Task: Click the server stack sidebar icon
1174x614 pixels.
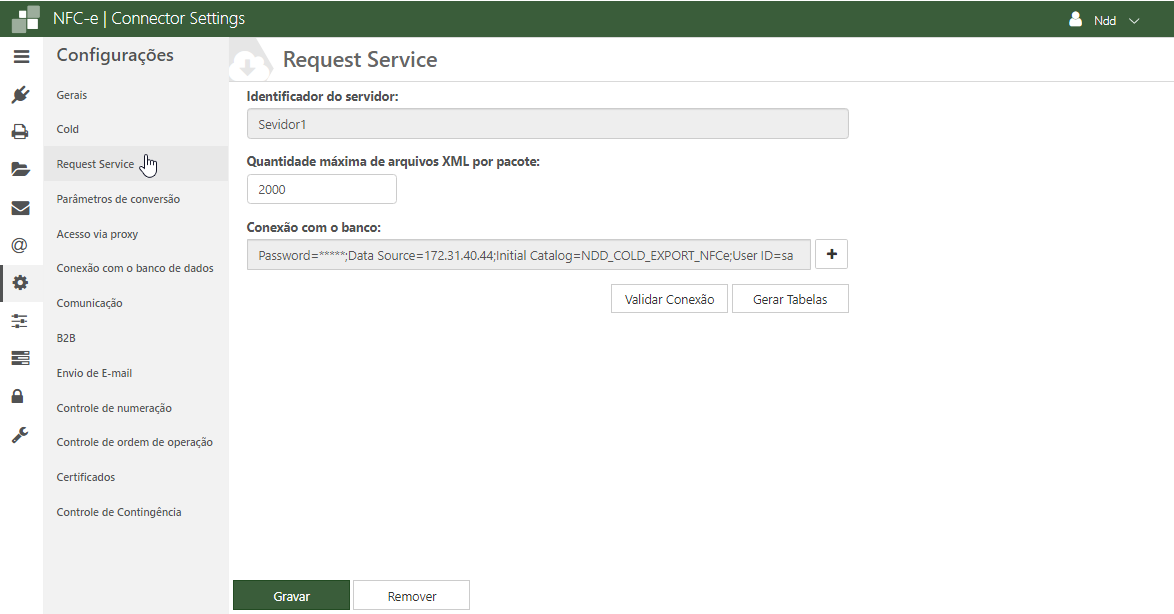Action: 20,358
